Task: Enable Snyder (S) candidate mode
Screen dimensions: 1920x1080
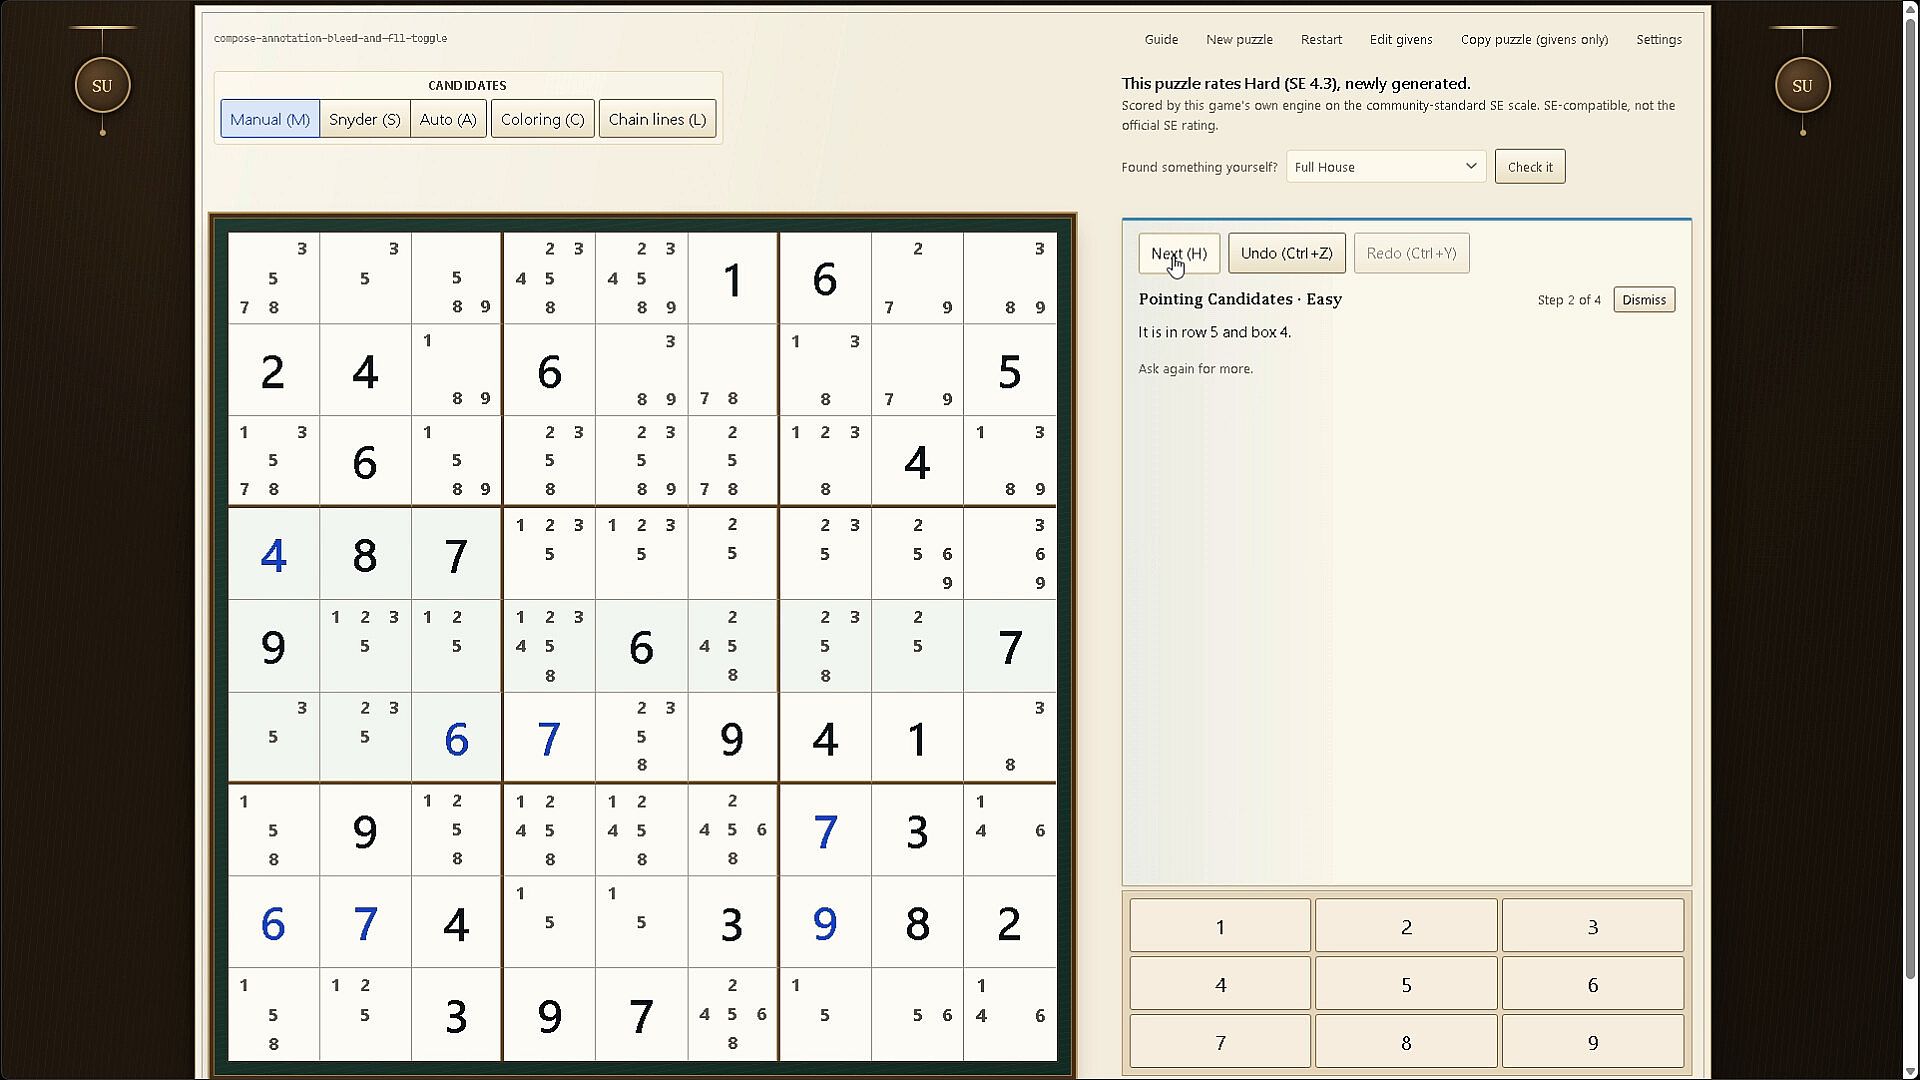Action: (365, 119)
